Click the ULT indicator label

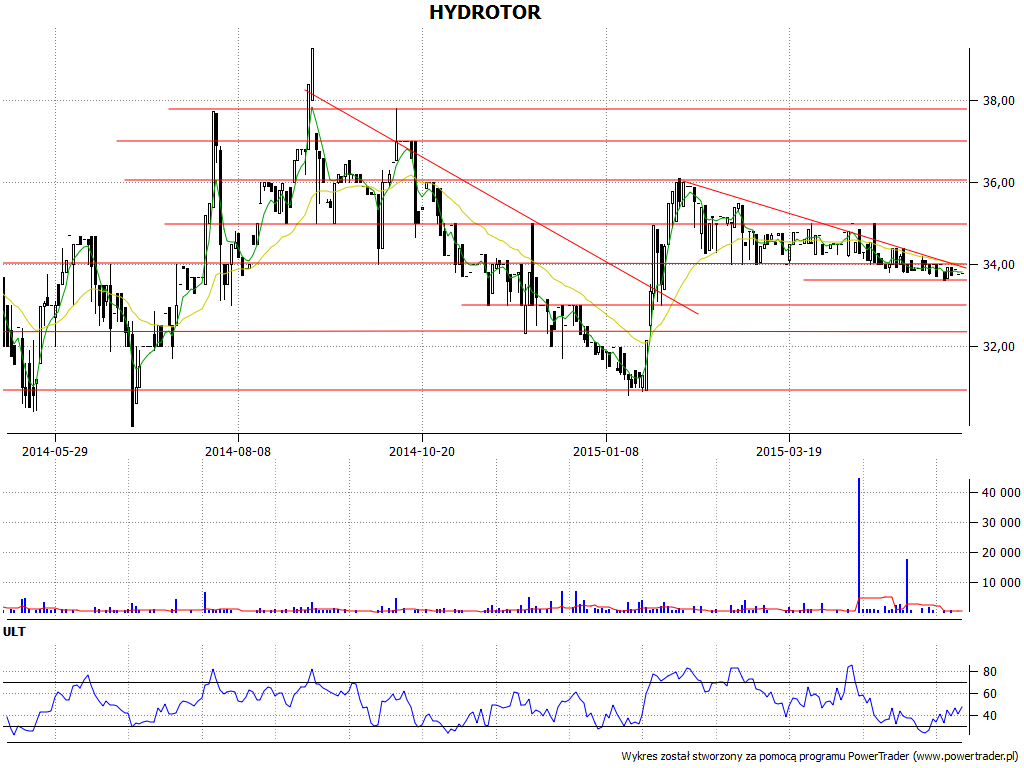14,632
